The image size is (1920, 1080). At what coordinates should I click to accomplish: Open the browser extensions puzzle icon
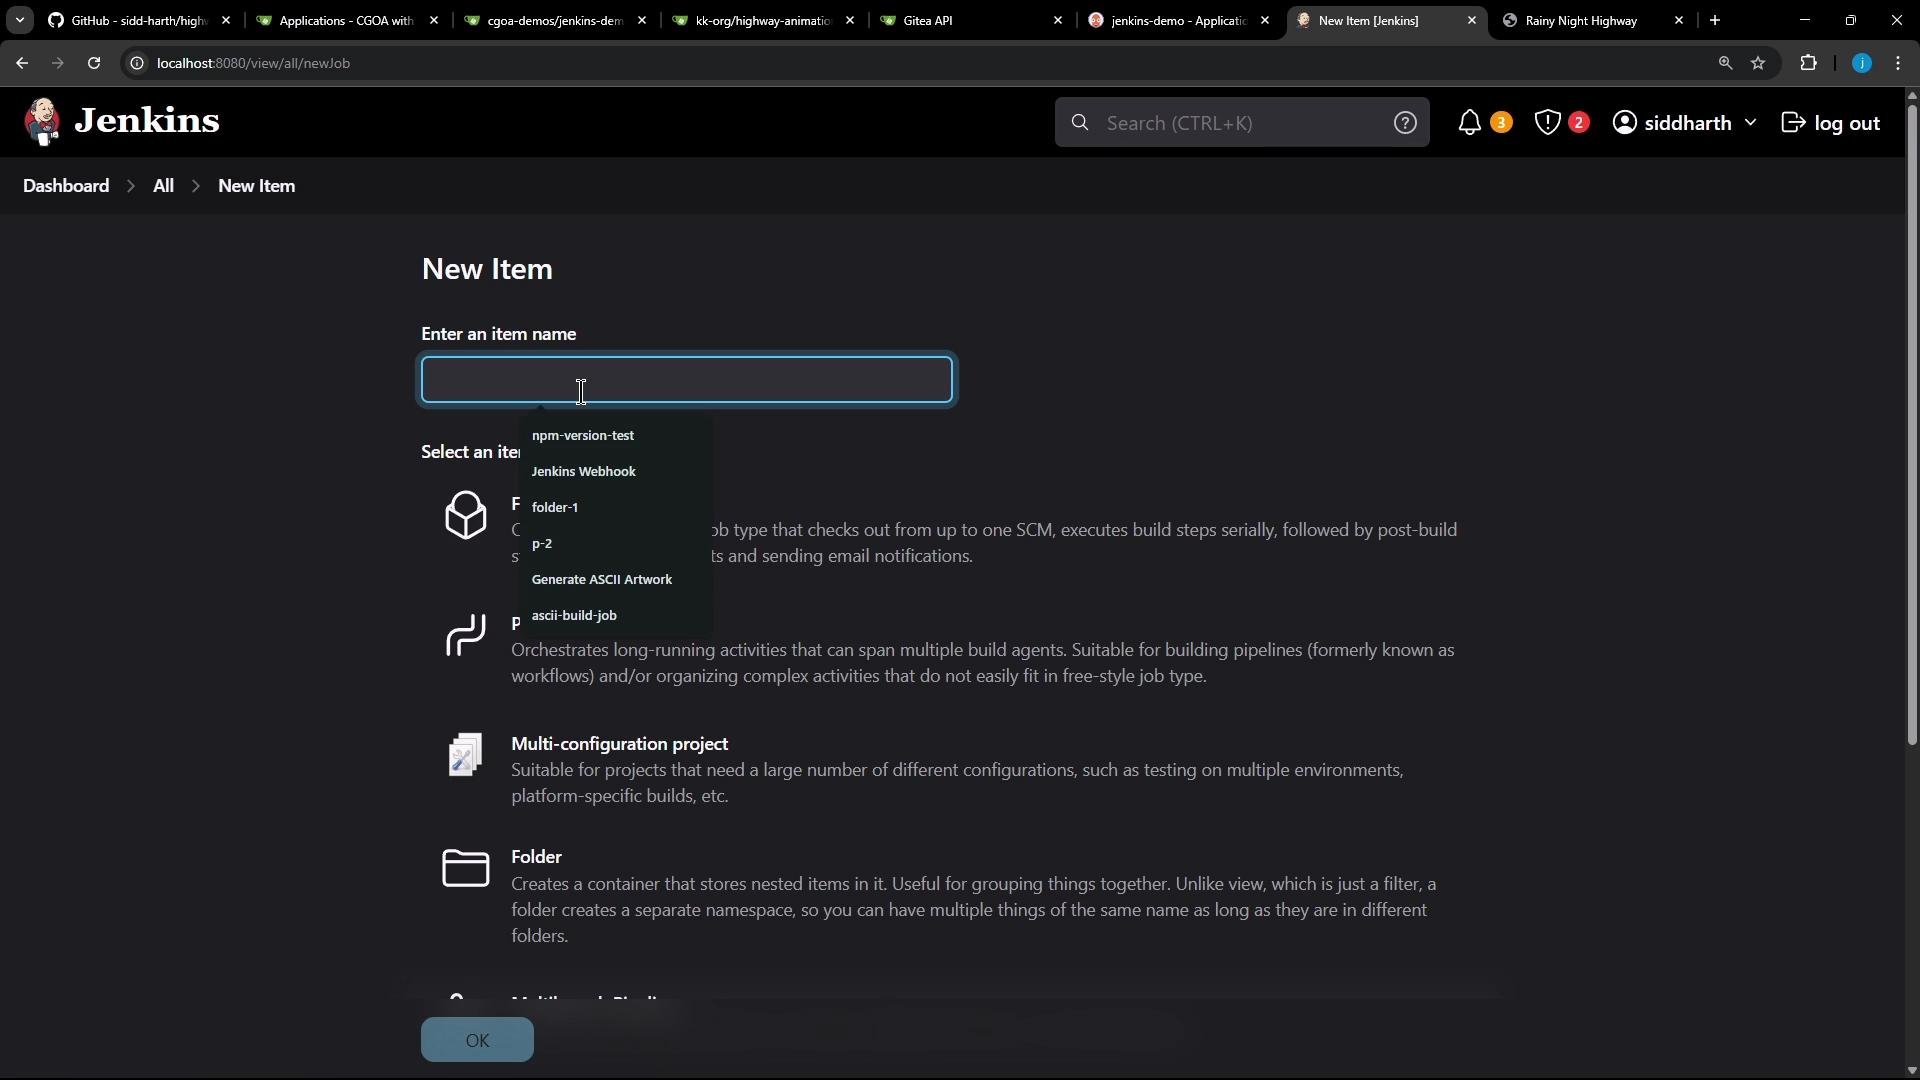point(1808,63)
